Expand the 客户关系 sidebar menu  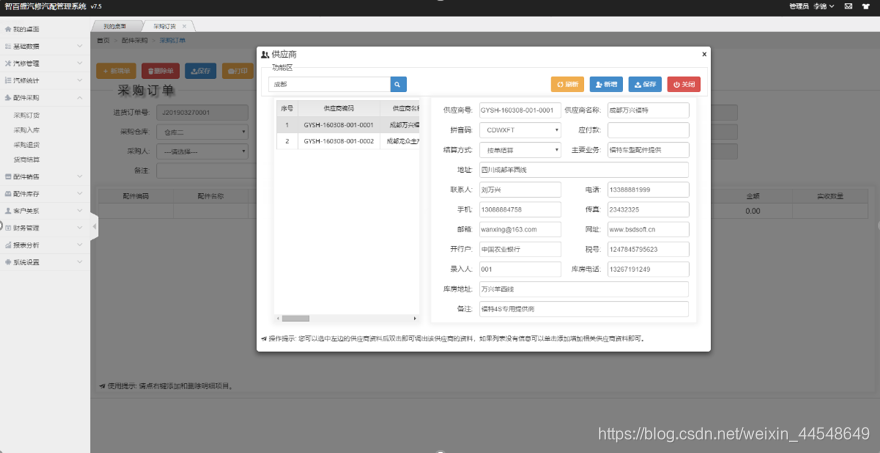pyautogui.click(x=45, y=211)
